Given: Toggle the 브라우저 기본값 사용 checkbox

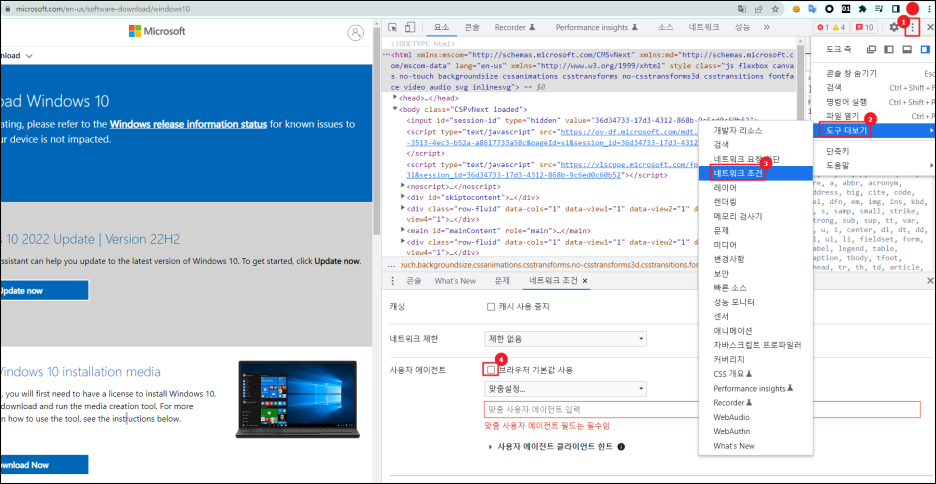Looking at the screenshot, I should click(491, 370).
